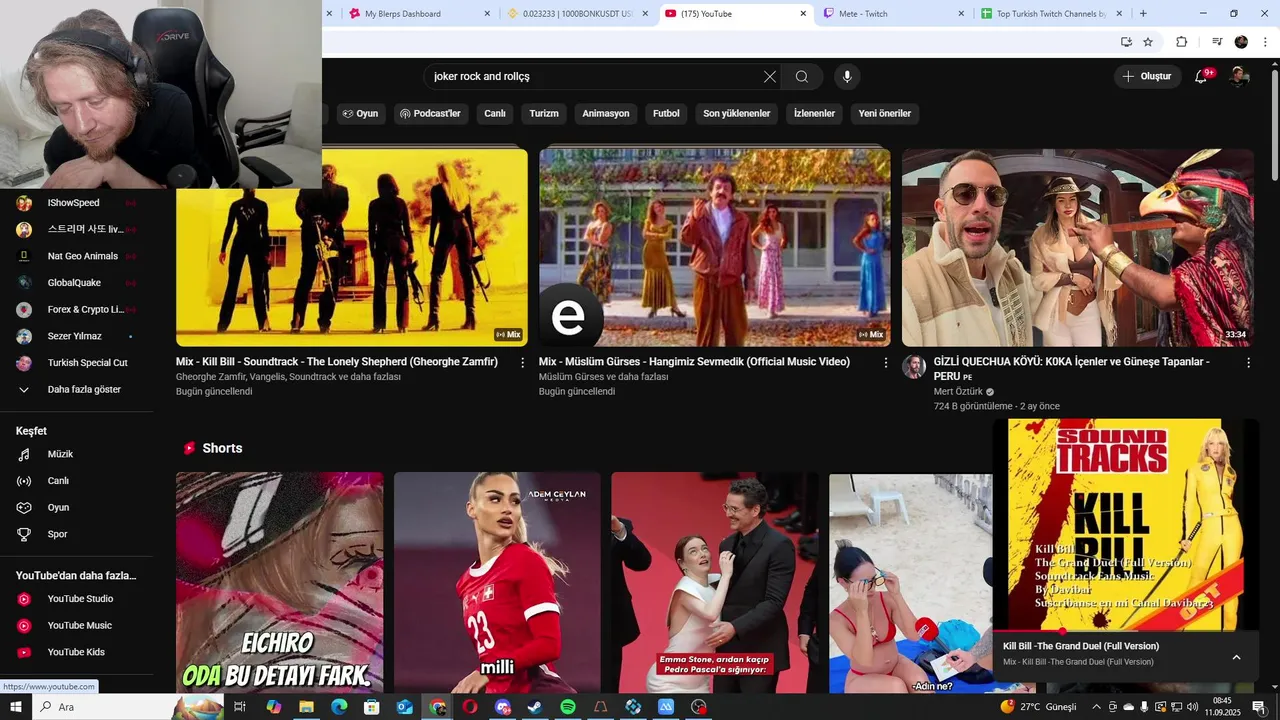Image resolution: width=1280 pixels, height=720 pixels.
Task: Open options for Kill Bill Soundtrack mix
Action: point(522,363)
